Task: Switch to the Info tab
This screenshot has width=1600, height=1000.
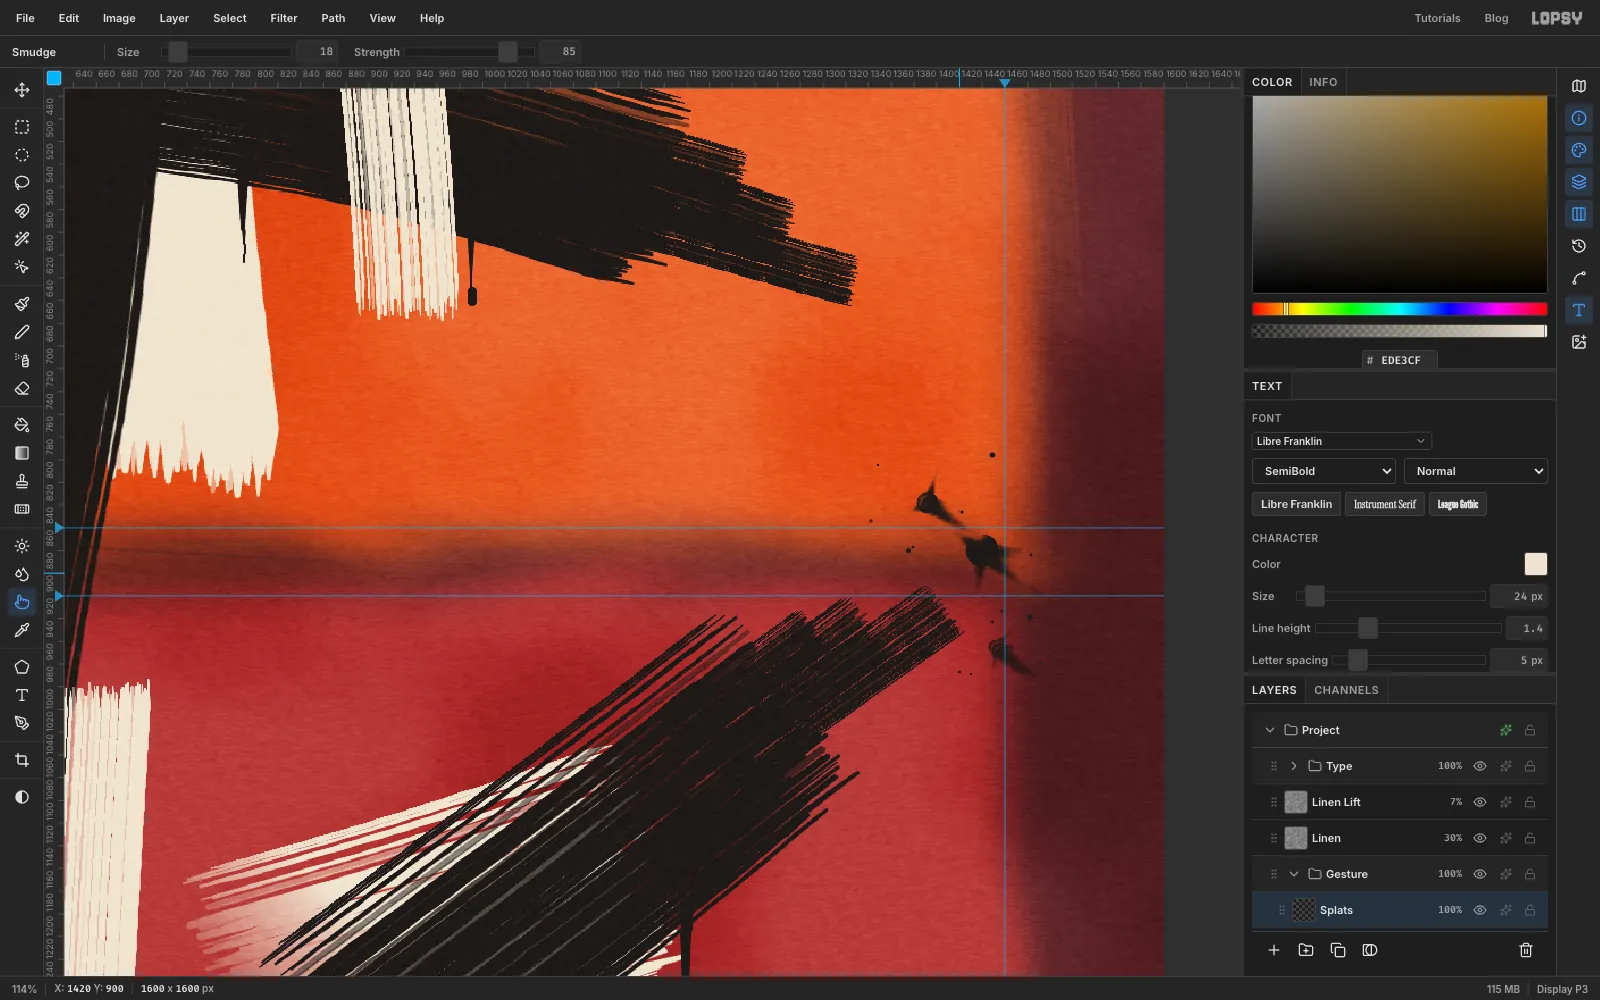Action: [1323, 82]
